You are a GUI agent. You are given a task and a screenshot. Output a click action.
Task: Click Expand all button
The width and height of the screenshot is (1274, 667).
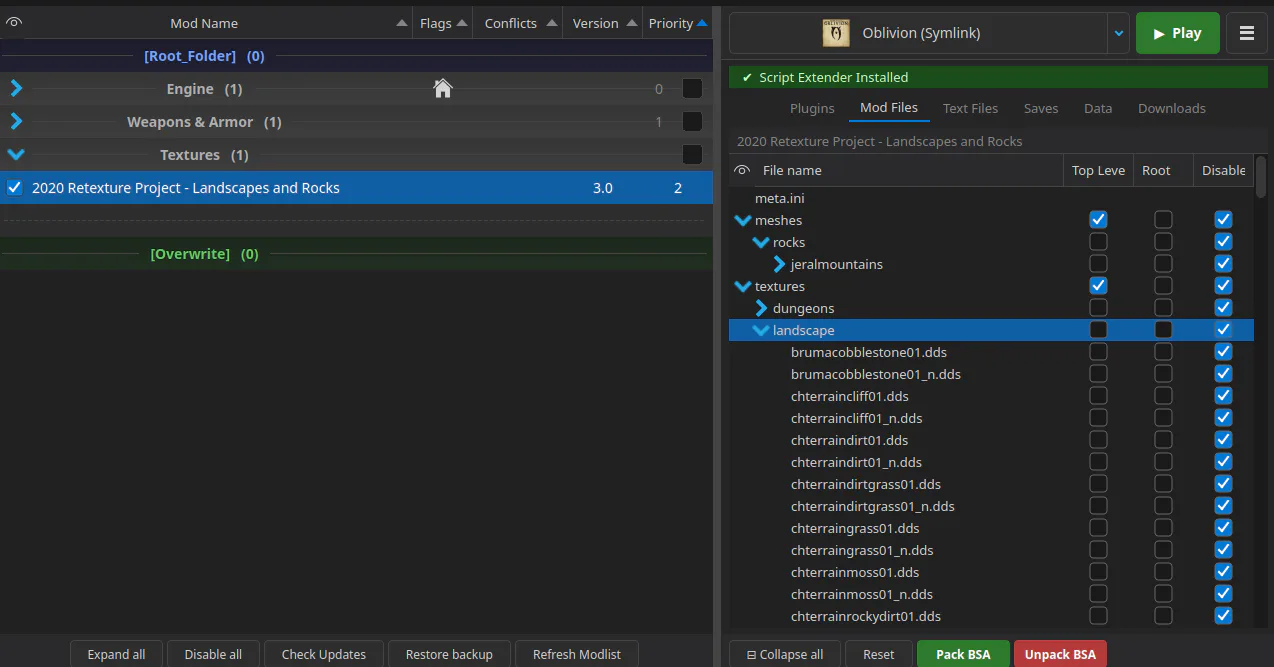pyautogui.click(x=116, y=654)
